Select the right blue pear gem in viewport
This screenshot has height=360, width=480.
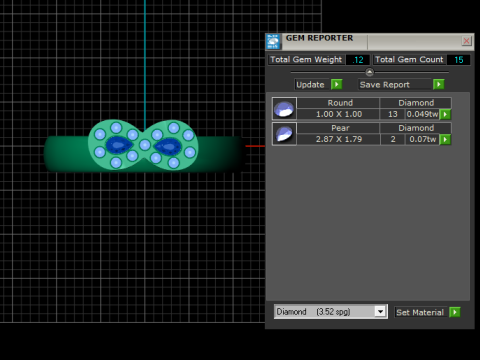pyautogui.click(x=168, y=147)
